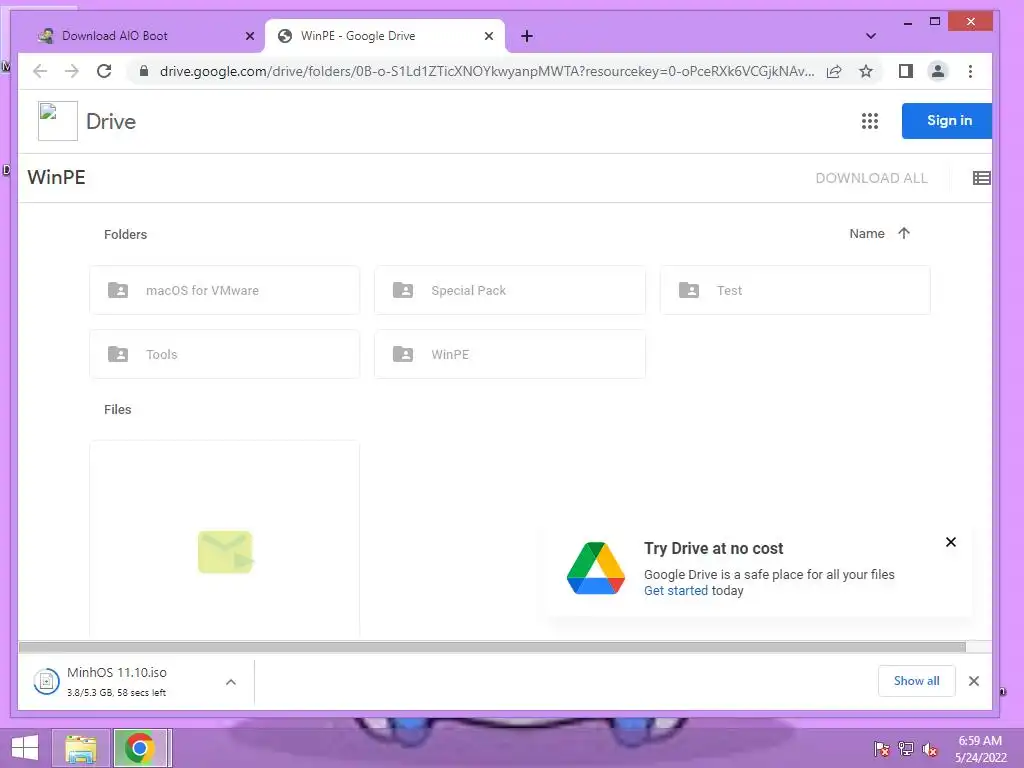Click the horizontal scrollbar
Viewport: 1024px width, 768px height.
pos(492,647)
